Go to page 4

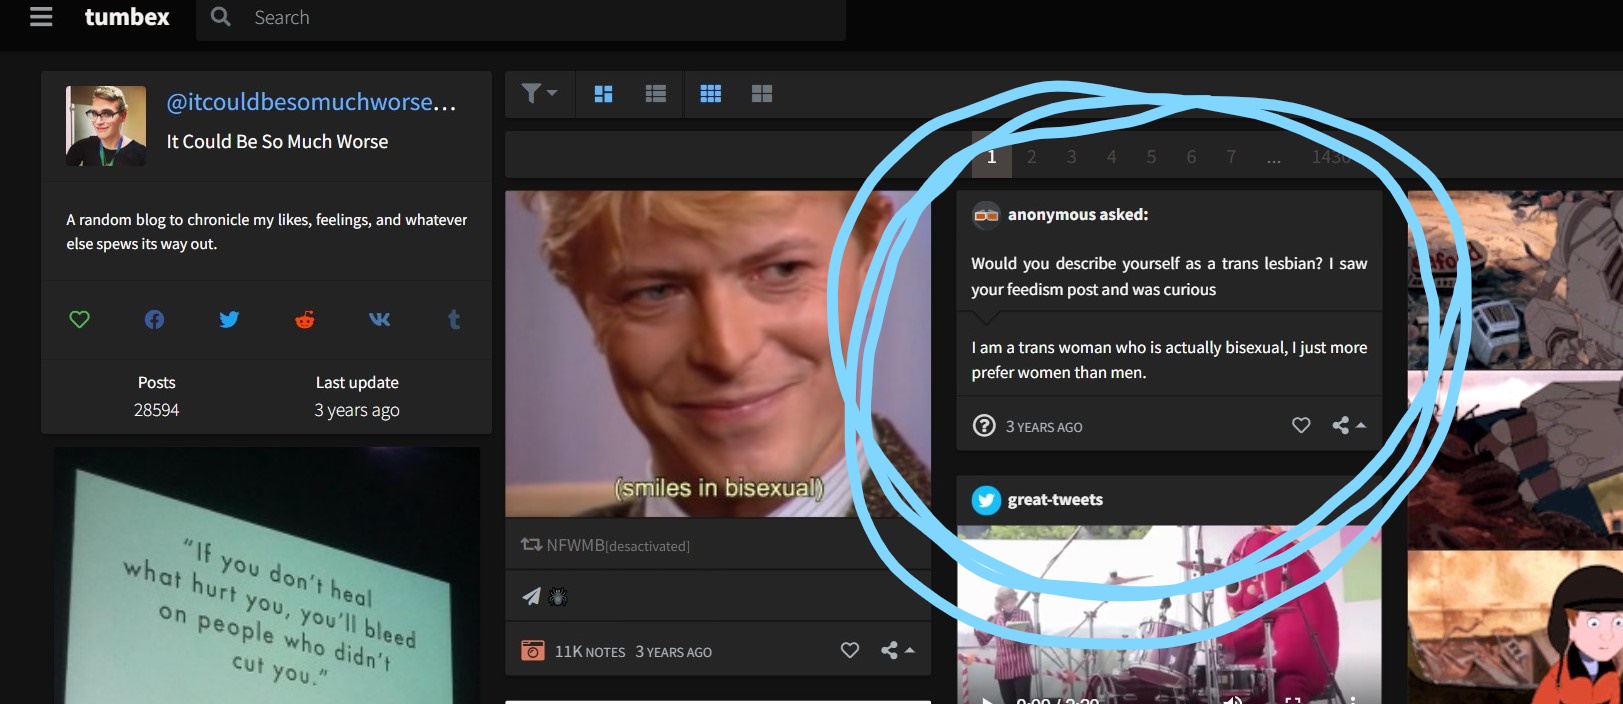[x=1112, y=156]
